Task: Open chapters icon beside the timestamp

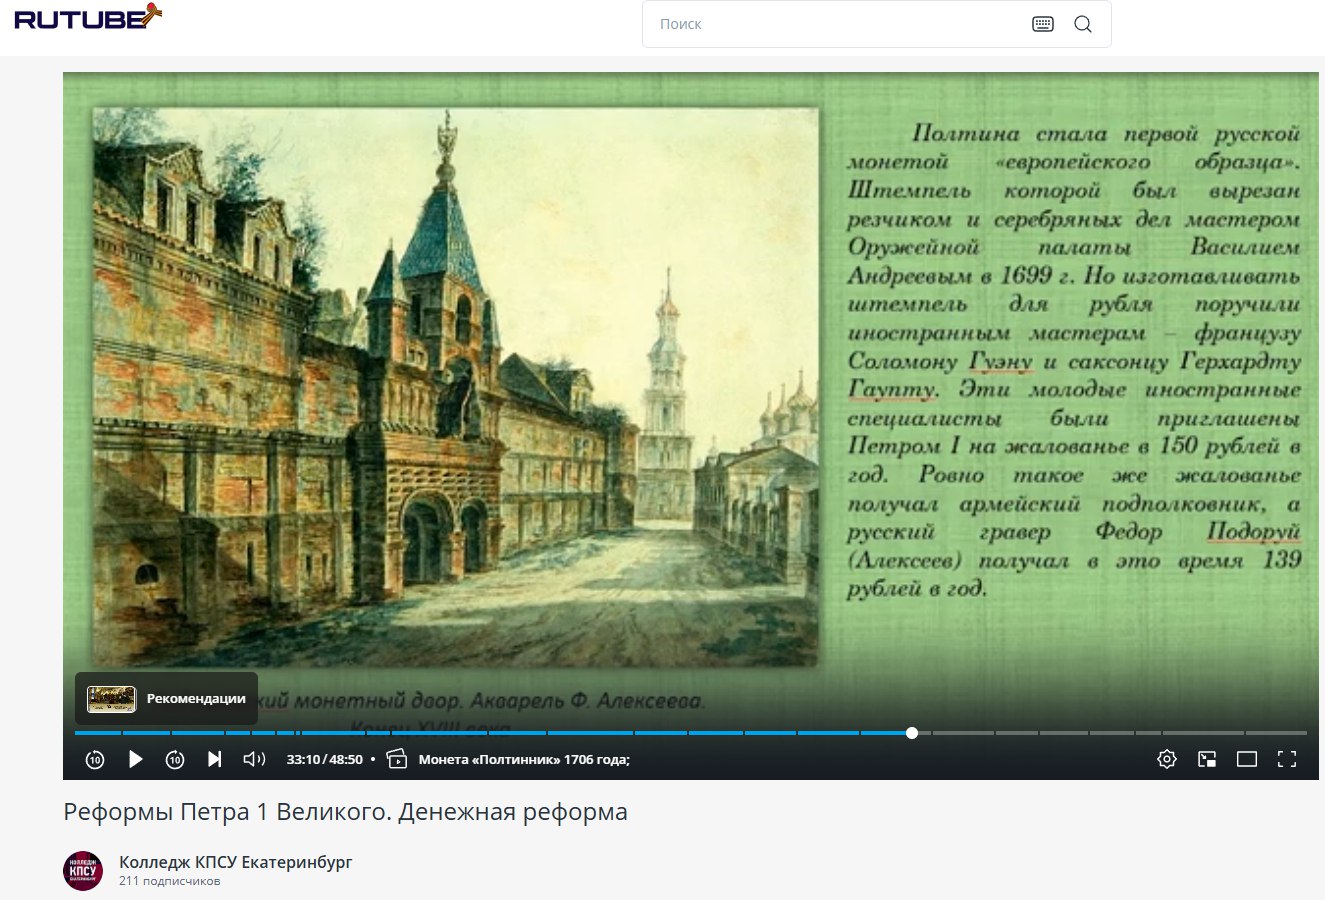Action: click(x=397, y=759)
